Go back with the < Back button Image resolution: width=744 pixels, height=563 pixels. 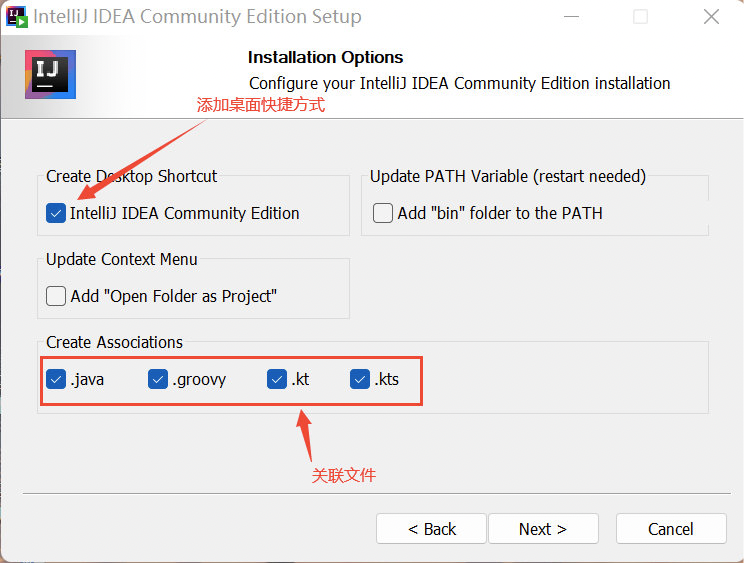[x=431, y=528]
